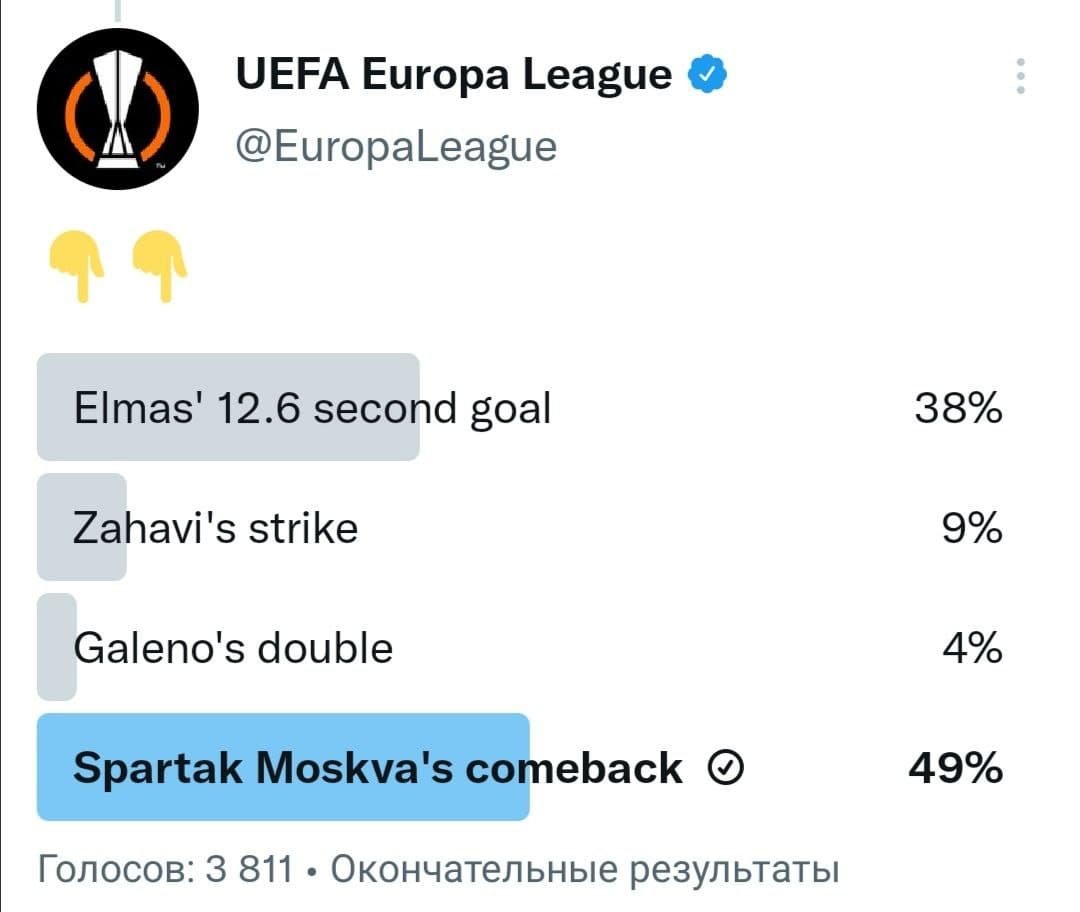Click the thread connector line above the avatar
Screen dimensions: 1080x912
pyautogui.click(x=118, y=10)
